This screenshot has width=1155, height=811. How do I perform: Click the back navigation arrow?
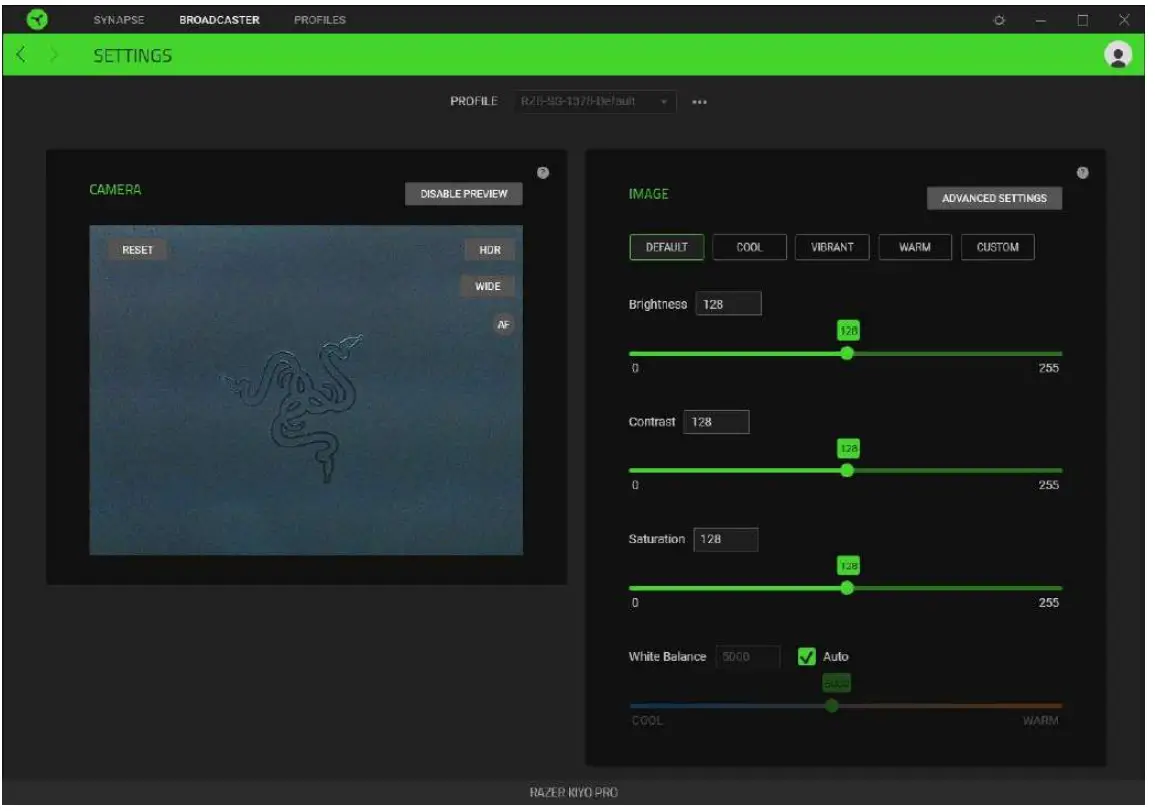coord(20,55)
